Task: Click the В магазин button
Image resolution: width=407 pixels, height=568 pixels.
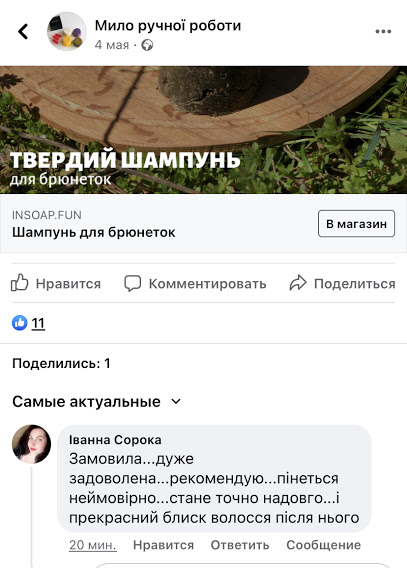Action: click(356, 224)
